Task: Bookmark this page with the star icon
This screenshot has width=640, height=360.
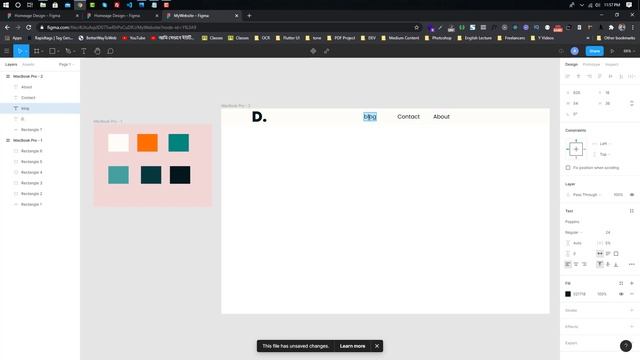Action: (x=416, y=27)
